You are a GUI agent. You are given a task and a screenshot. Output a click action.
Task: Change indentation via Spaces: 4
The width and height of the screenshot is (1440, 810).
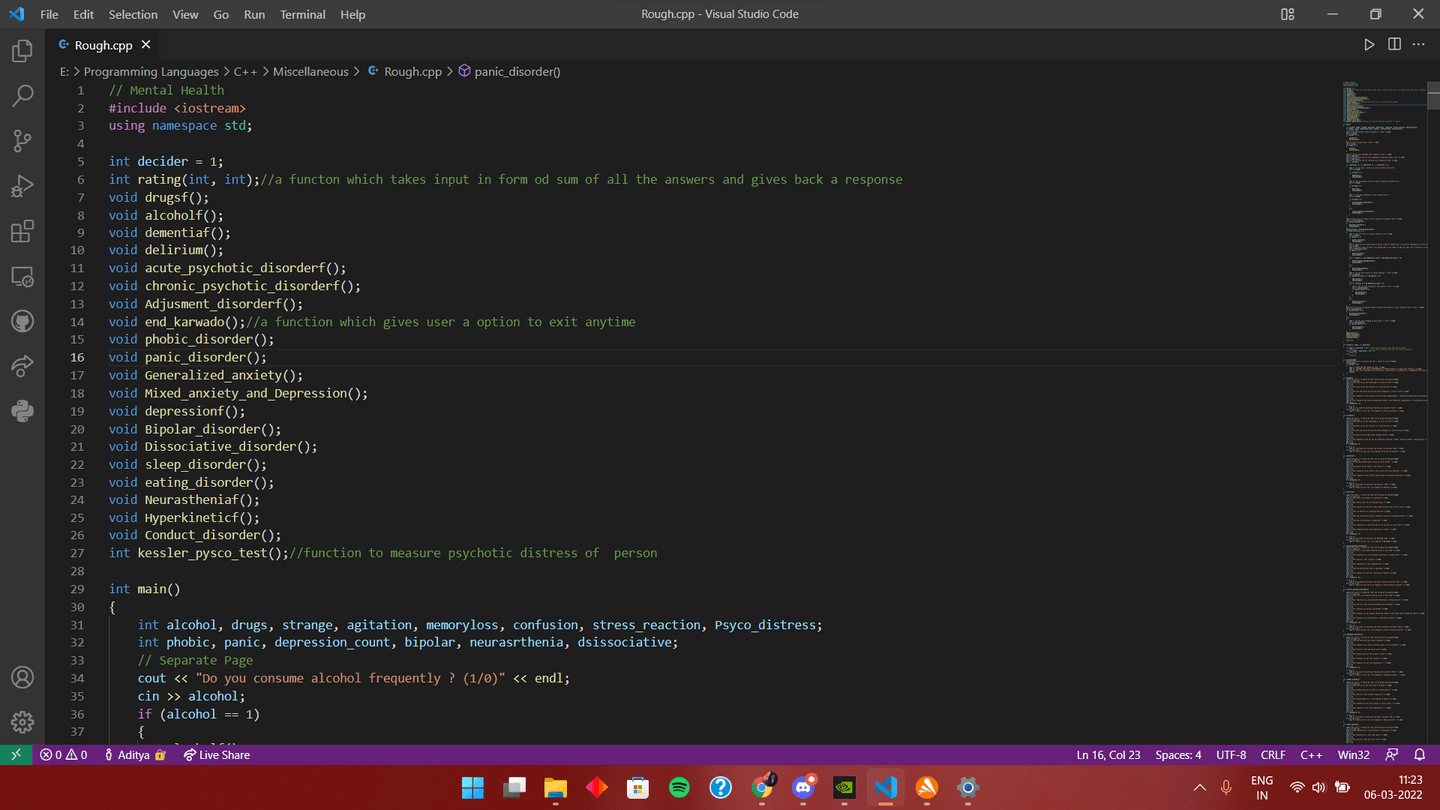[x=1178, y=755]
